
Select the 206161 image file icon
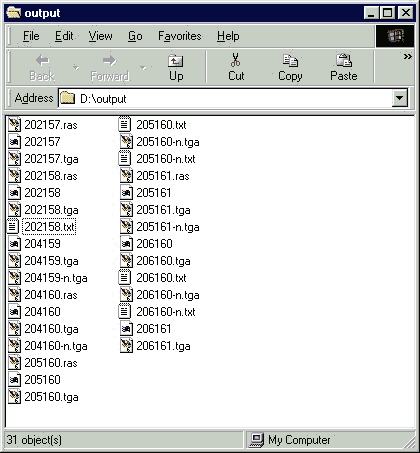(126, 329)
